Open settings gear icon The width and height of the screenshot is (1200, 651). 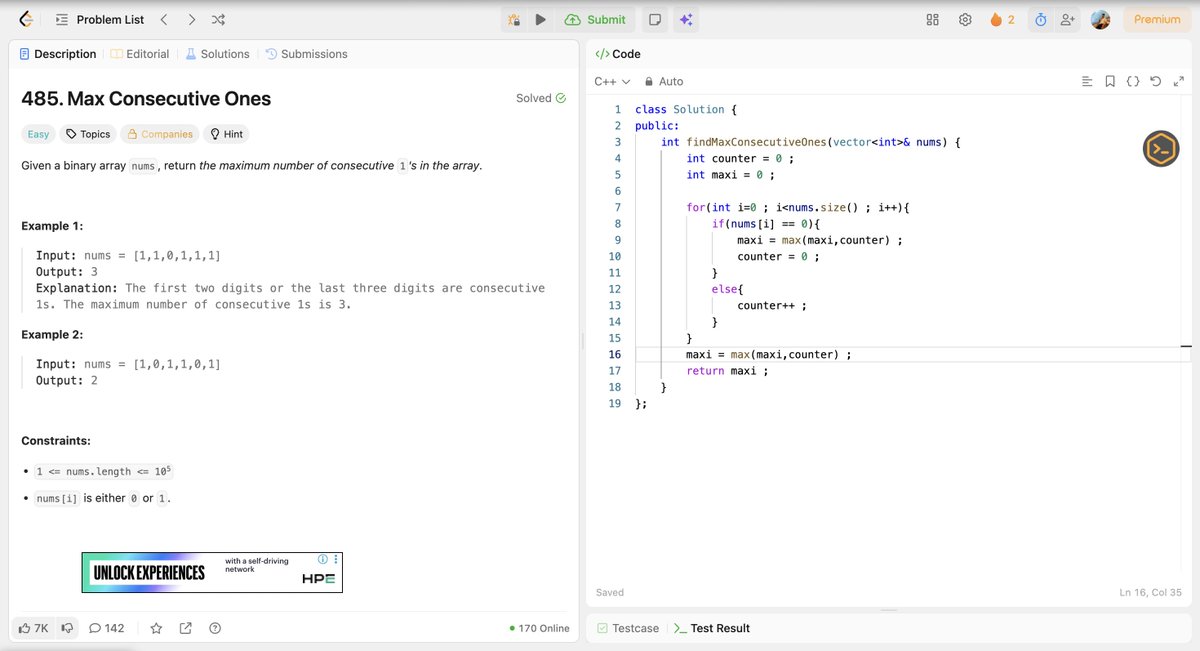click(965, 19)
